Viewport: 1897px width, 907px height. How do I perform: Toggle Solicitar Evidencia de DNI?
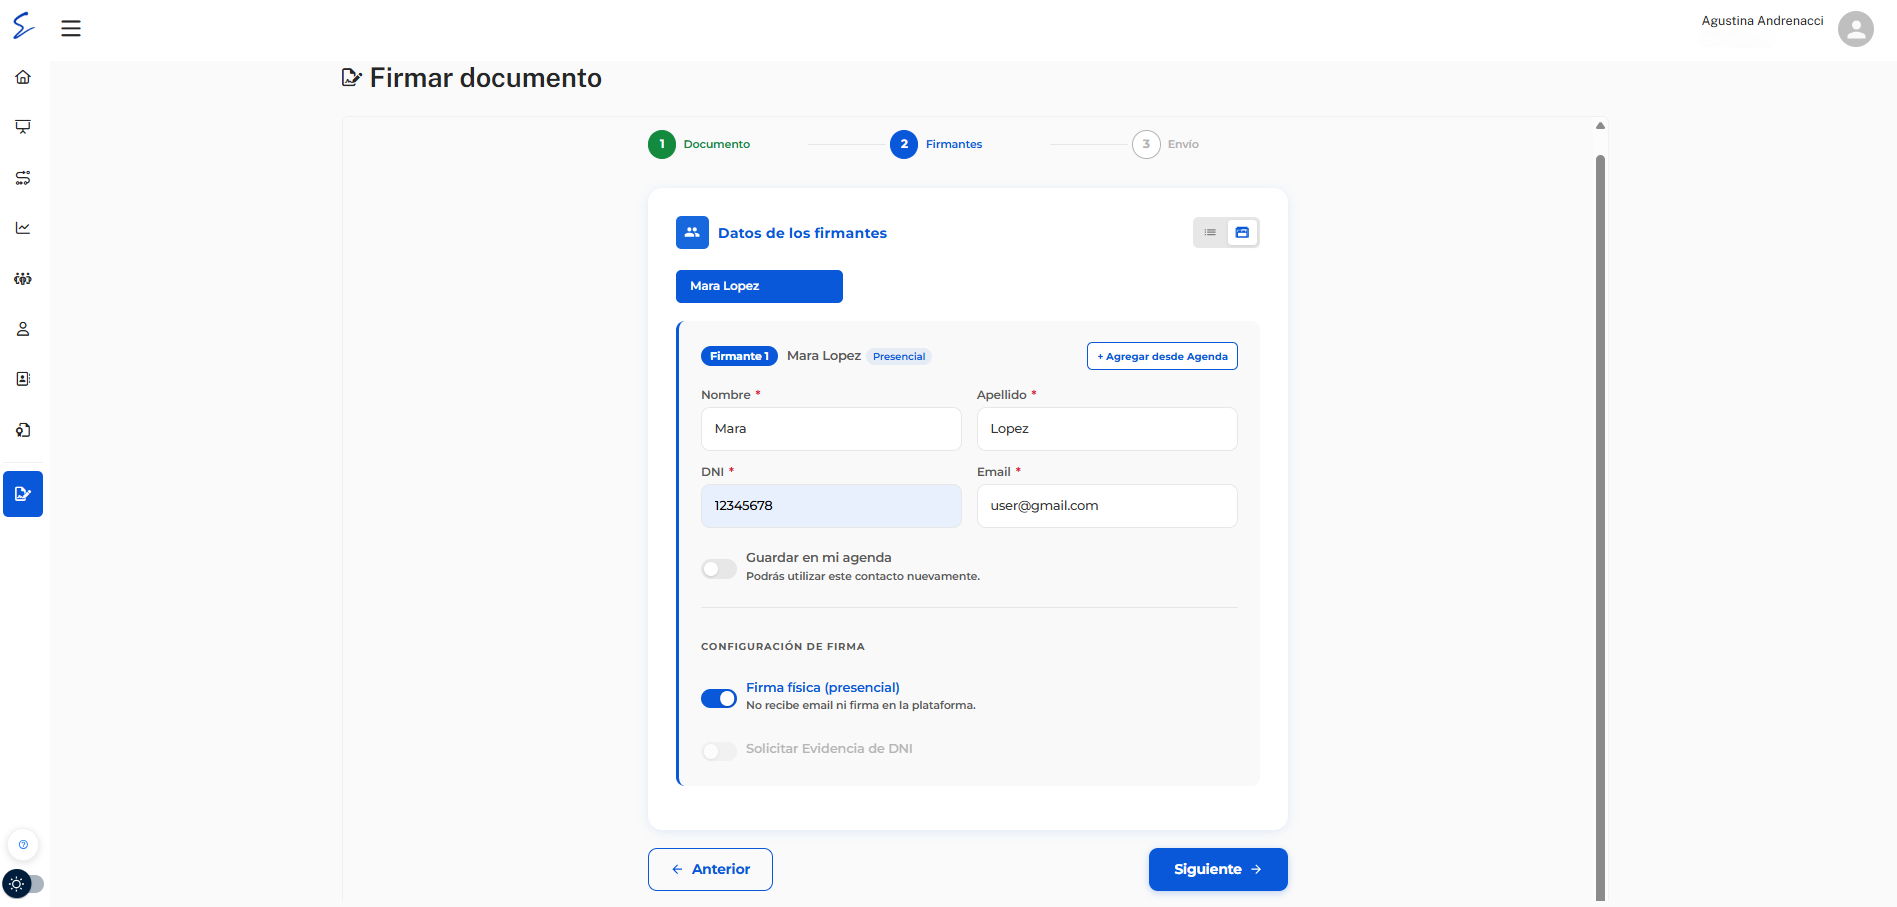[719, 751]
